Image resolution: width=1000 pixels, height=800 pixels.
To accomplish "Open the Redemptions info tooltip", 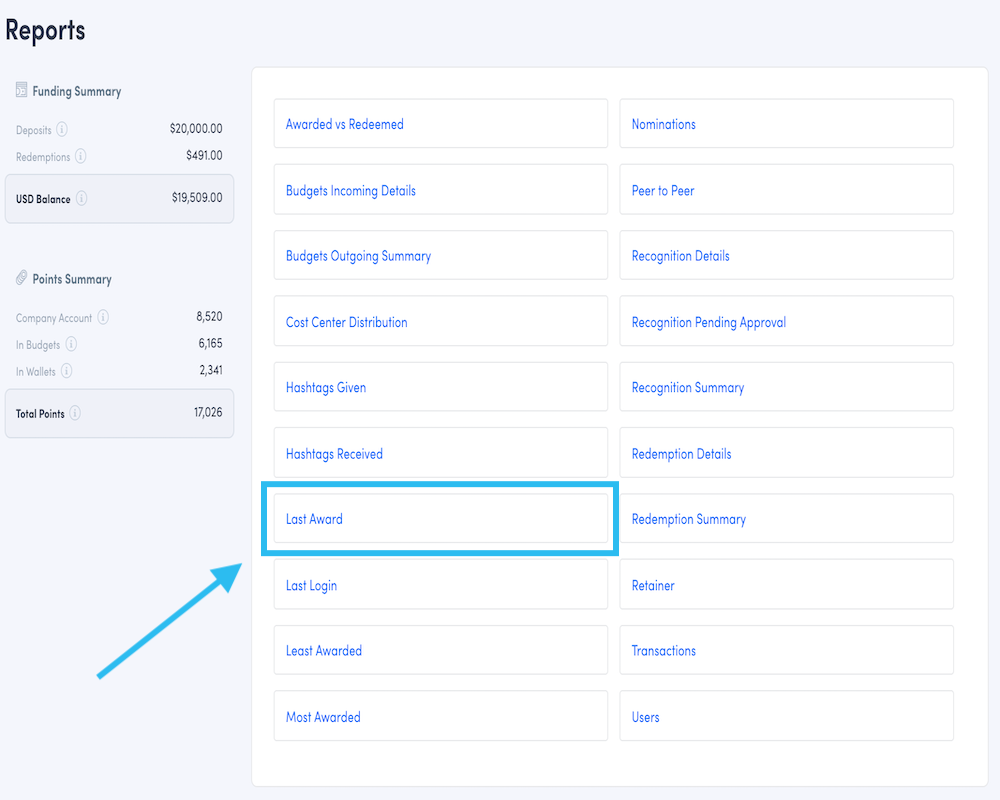I will pyautogui.click(x=83, y=156).
